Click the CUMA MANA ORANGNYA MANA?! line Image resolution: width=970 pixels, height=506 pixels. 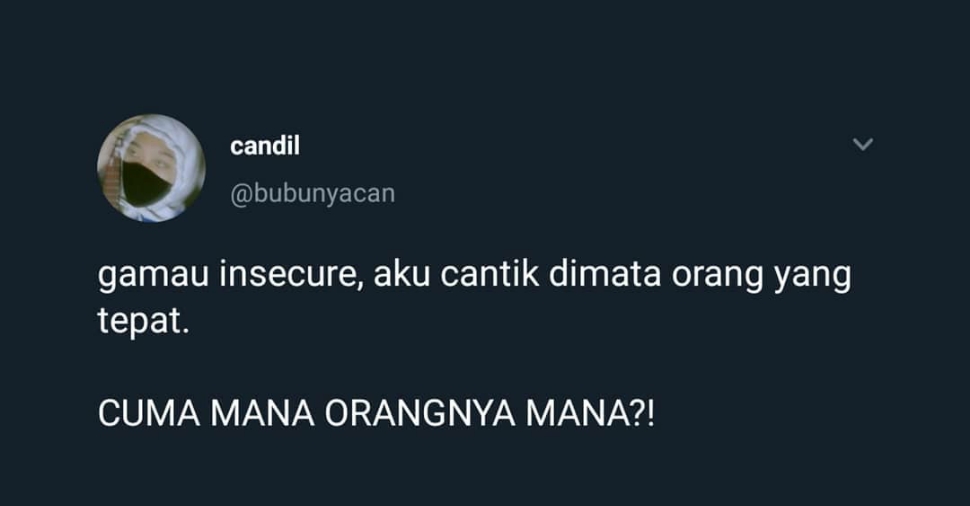pyautogui.click(x=376, y=414)
